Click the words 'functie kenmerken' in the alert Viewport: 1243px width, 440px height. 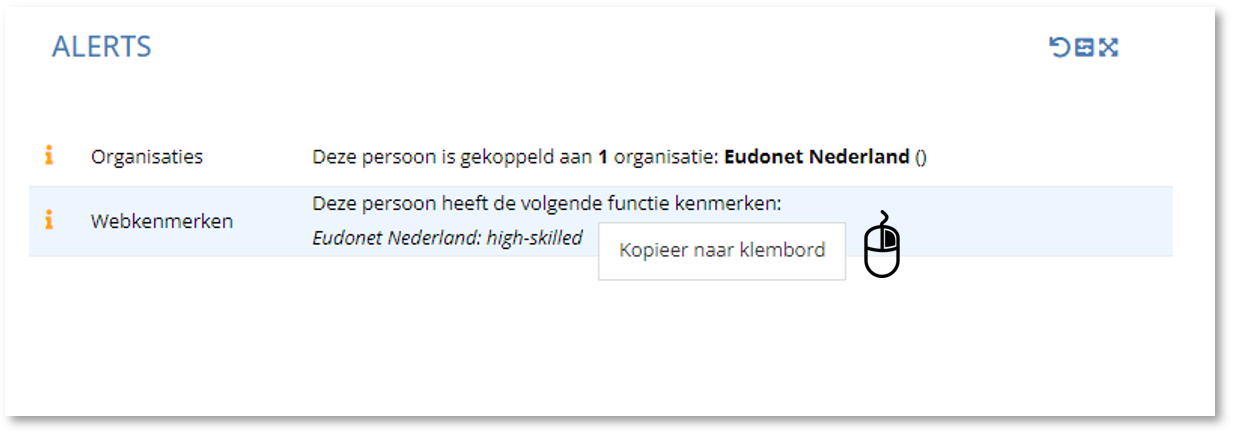click(x=694, y=204)
